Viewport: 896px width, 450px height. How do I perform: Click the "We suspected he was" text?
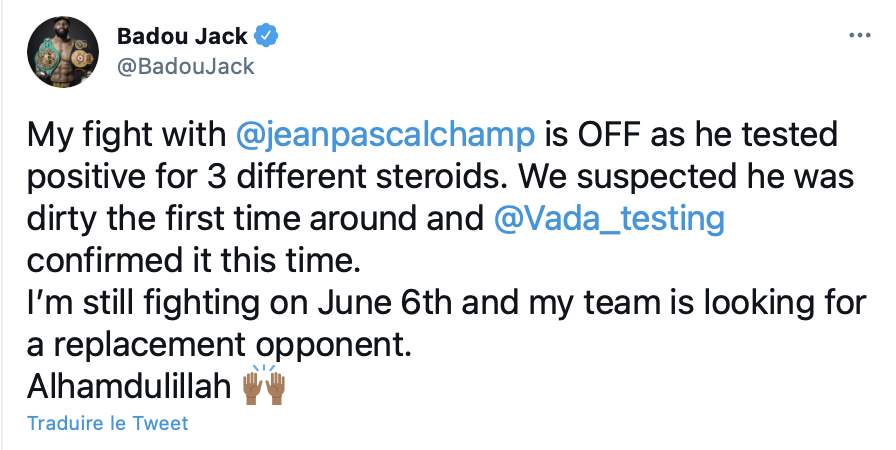click(x=687, y=177)
